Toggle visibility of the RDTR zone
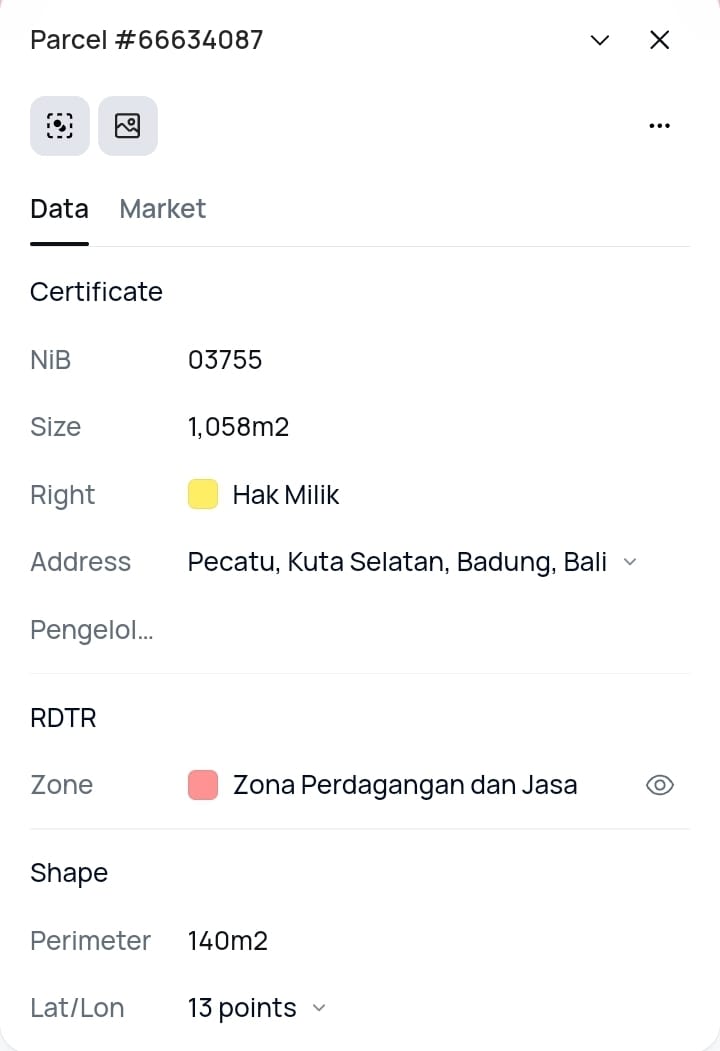The width and height of the screenshot is (720, 1051). (x=660, y=785)
